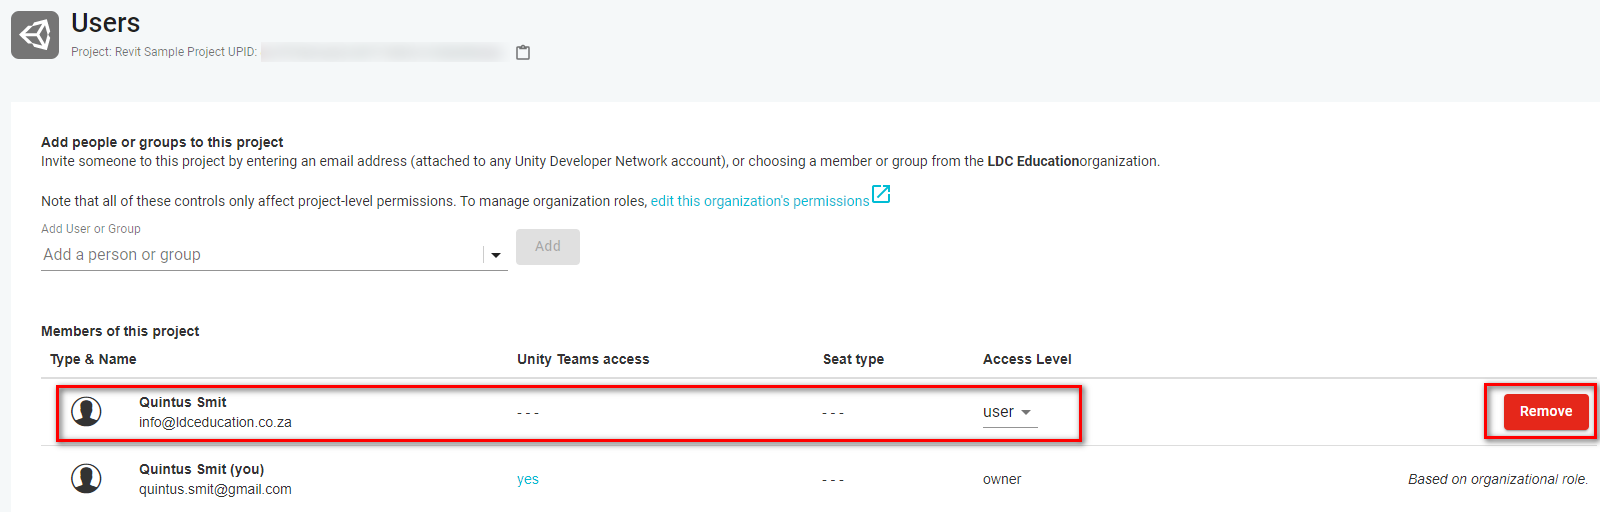Screen dimensions: 1600x512
Task: Click the "Unity Teams access" column header
Action: (x=583, y=359)
